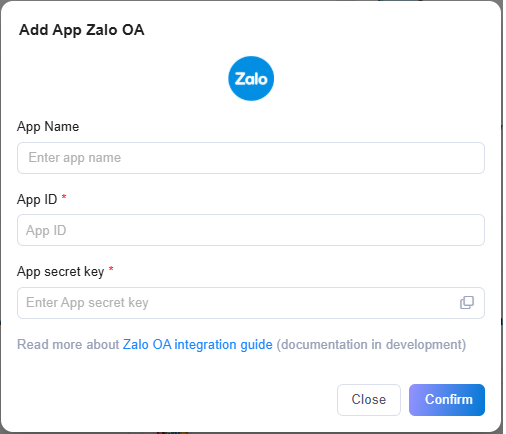Click the blue Zalo logo icon
Screen dimensions: 506x434
click(251, 79)
